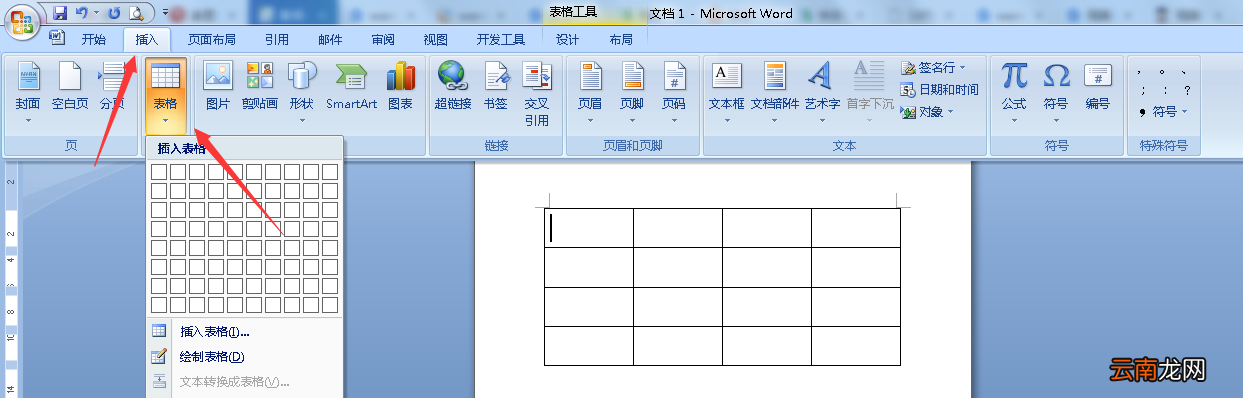Open the 符号 Omega symbol menu
This screenshot has height=398, width=1243.
(1056, 92)
